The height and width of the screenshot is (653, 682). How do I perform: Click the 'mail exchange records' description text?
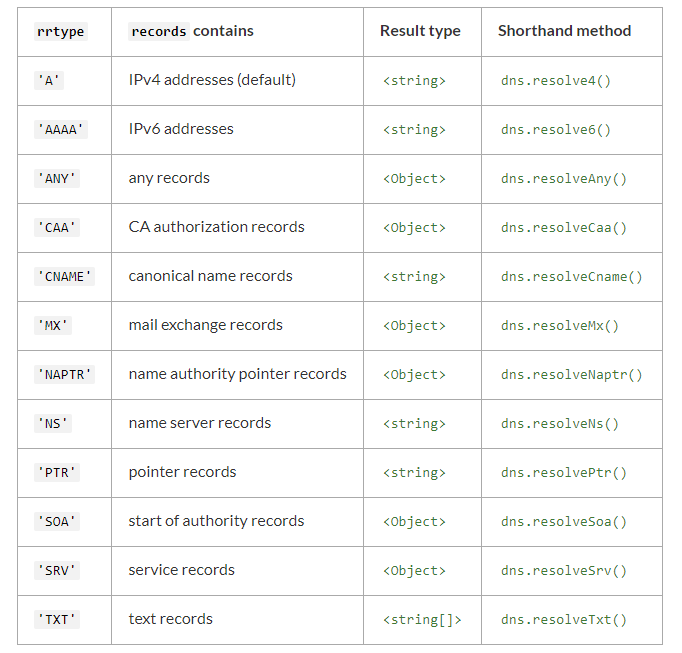point(205,325)
